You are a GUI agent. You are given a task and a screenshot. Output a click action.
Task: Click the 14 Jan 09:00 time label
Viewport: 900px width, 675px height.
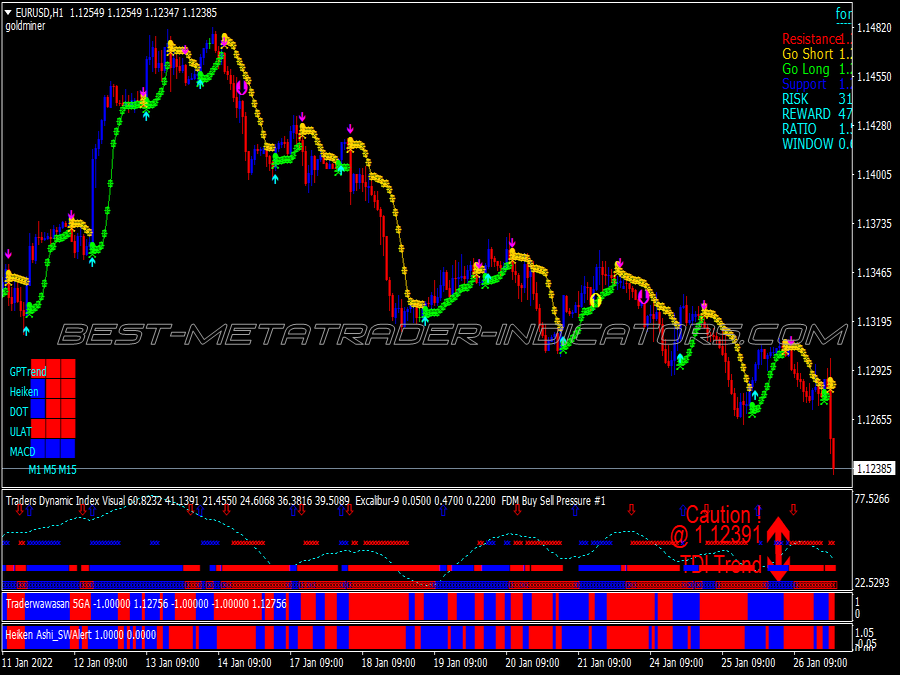[244, 662]
